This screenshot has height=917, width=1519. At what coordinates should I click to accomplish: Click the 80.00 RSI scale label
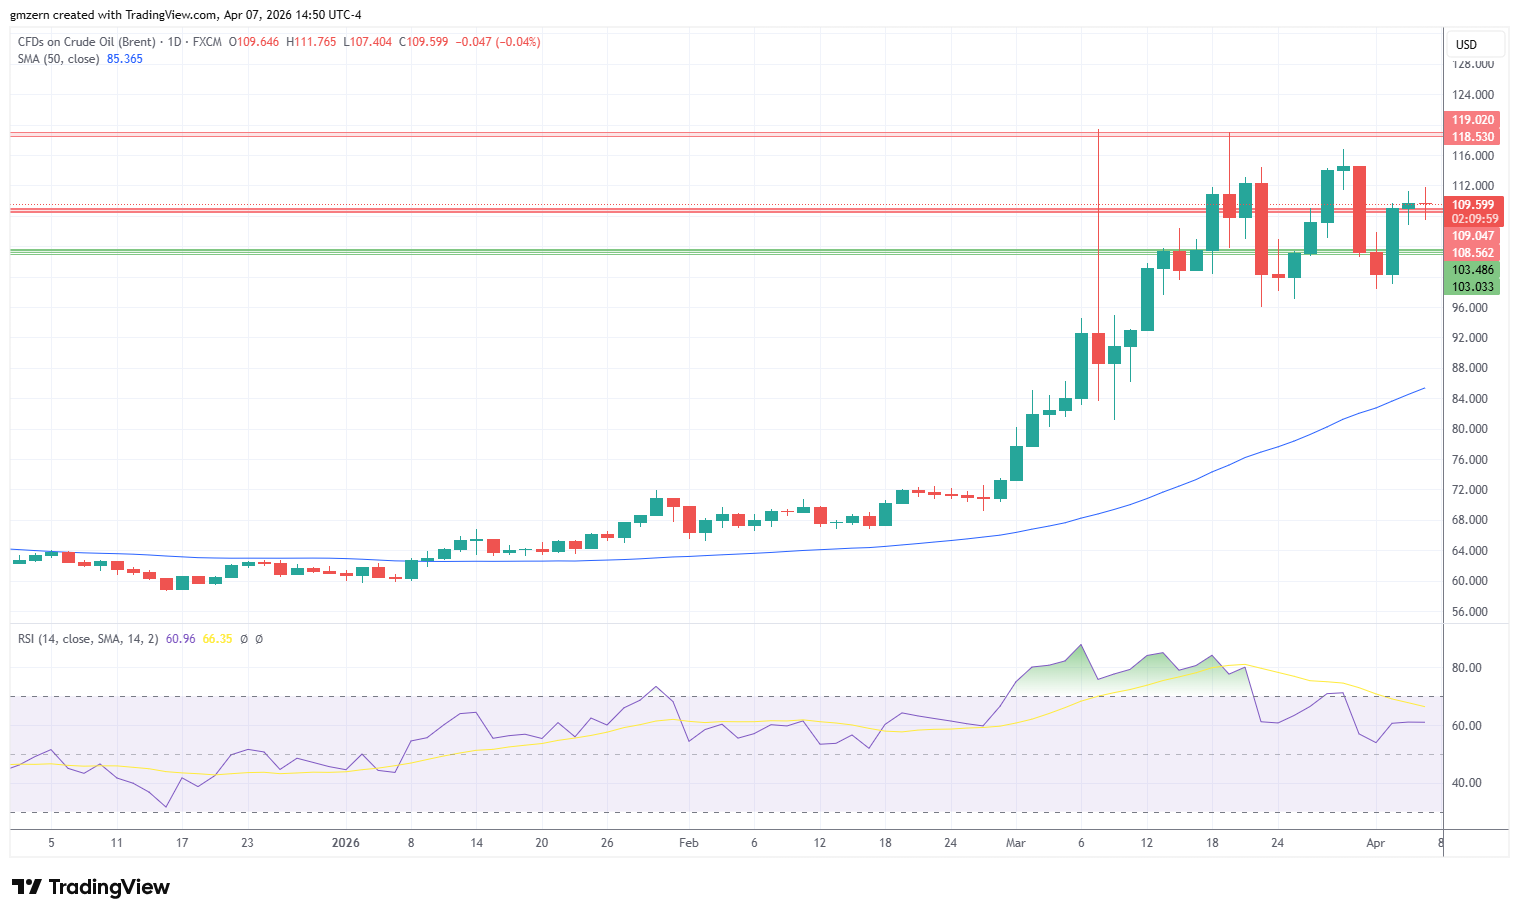point(1467,668)
